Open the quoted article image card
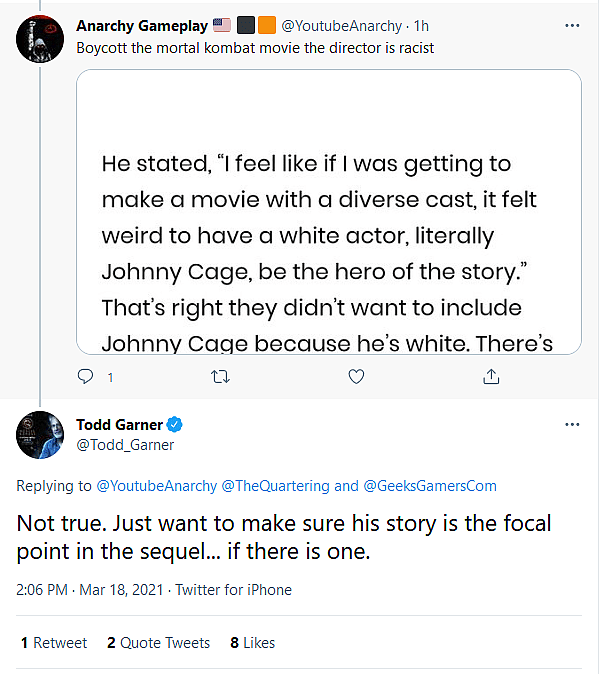Viewport: 604px width, 674px height. coord(328,210)
